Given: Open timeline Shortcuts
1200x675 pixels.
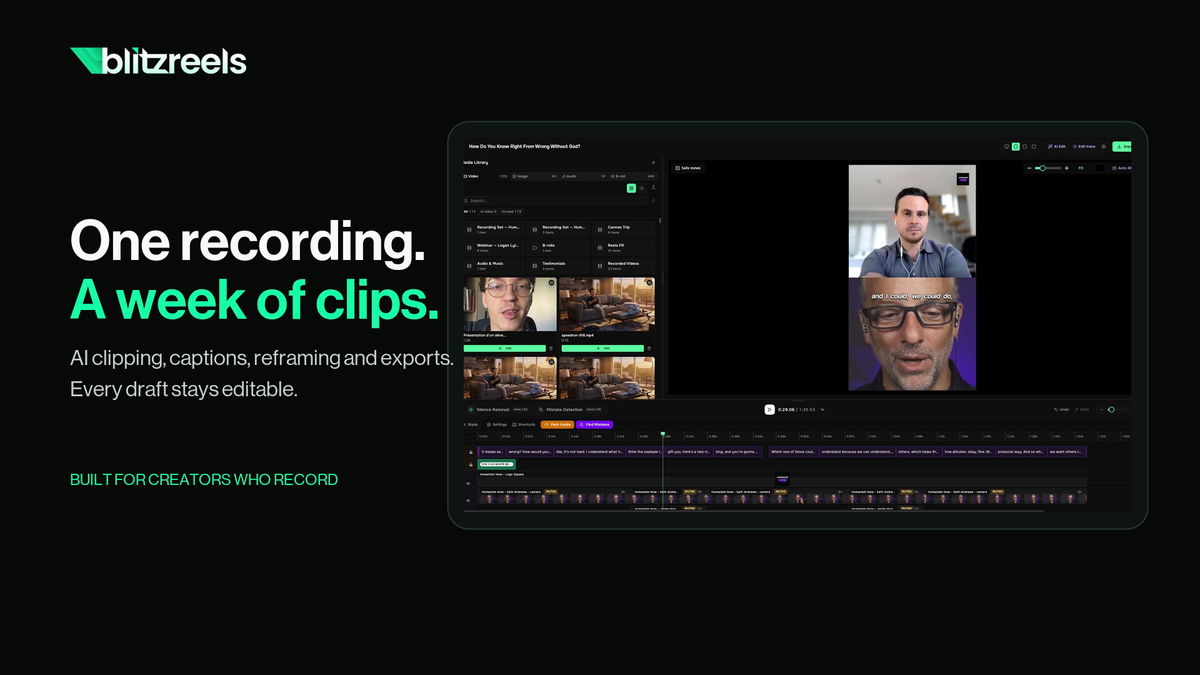Looking at the screenshot, I should 523,425.
